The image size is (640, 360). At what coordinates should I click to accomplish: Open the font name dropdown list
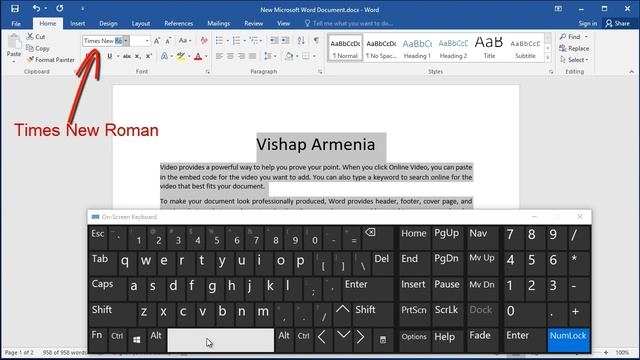[x=126, y=40]
